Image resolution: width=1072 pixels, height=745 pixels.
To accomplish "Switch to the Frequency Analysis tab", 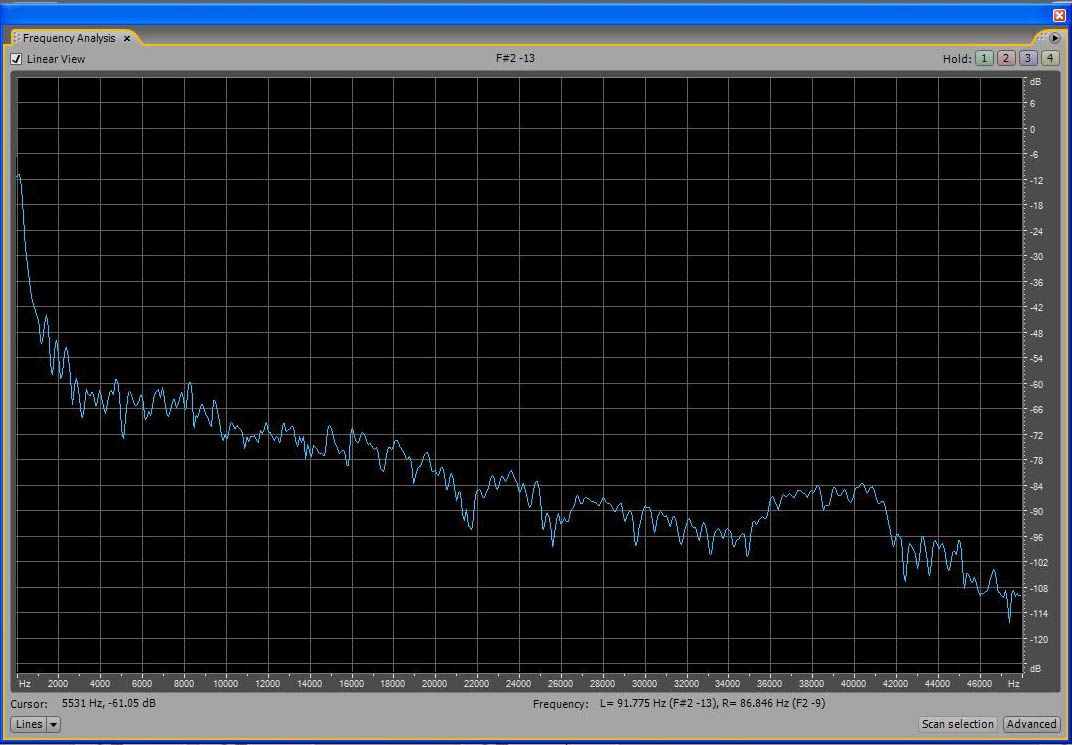I will pos(69,38).
